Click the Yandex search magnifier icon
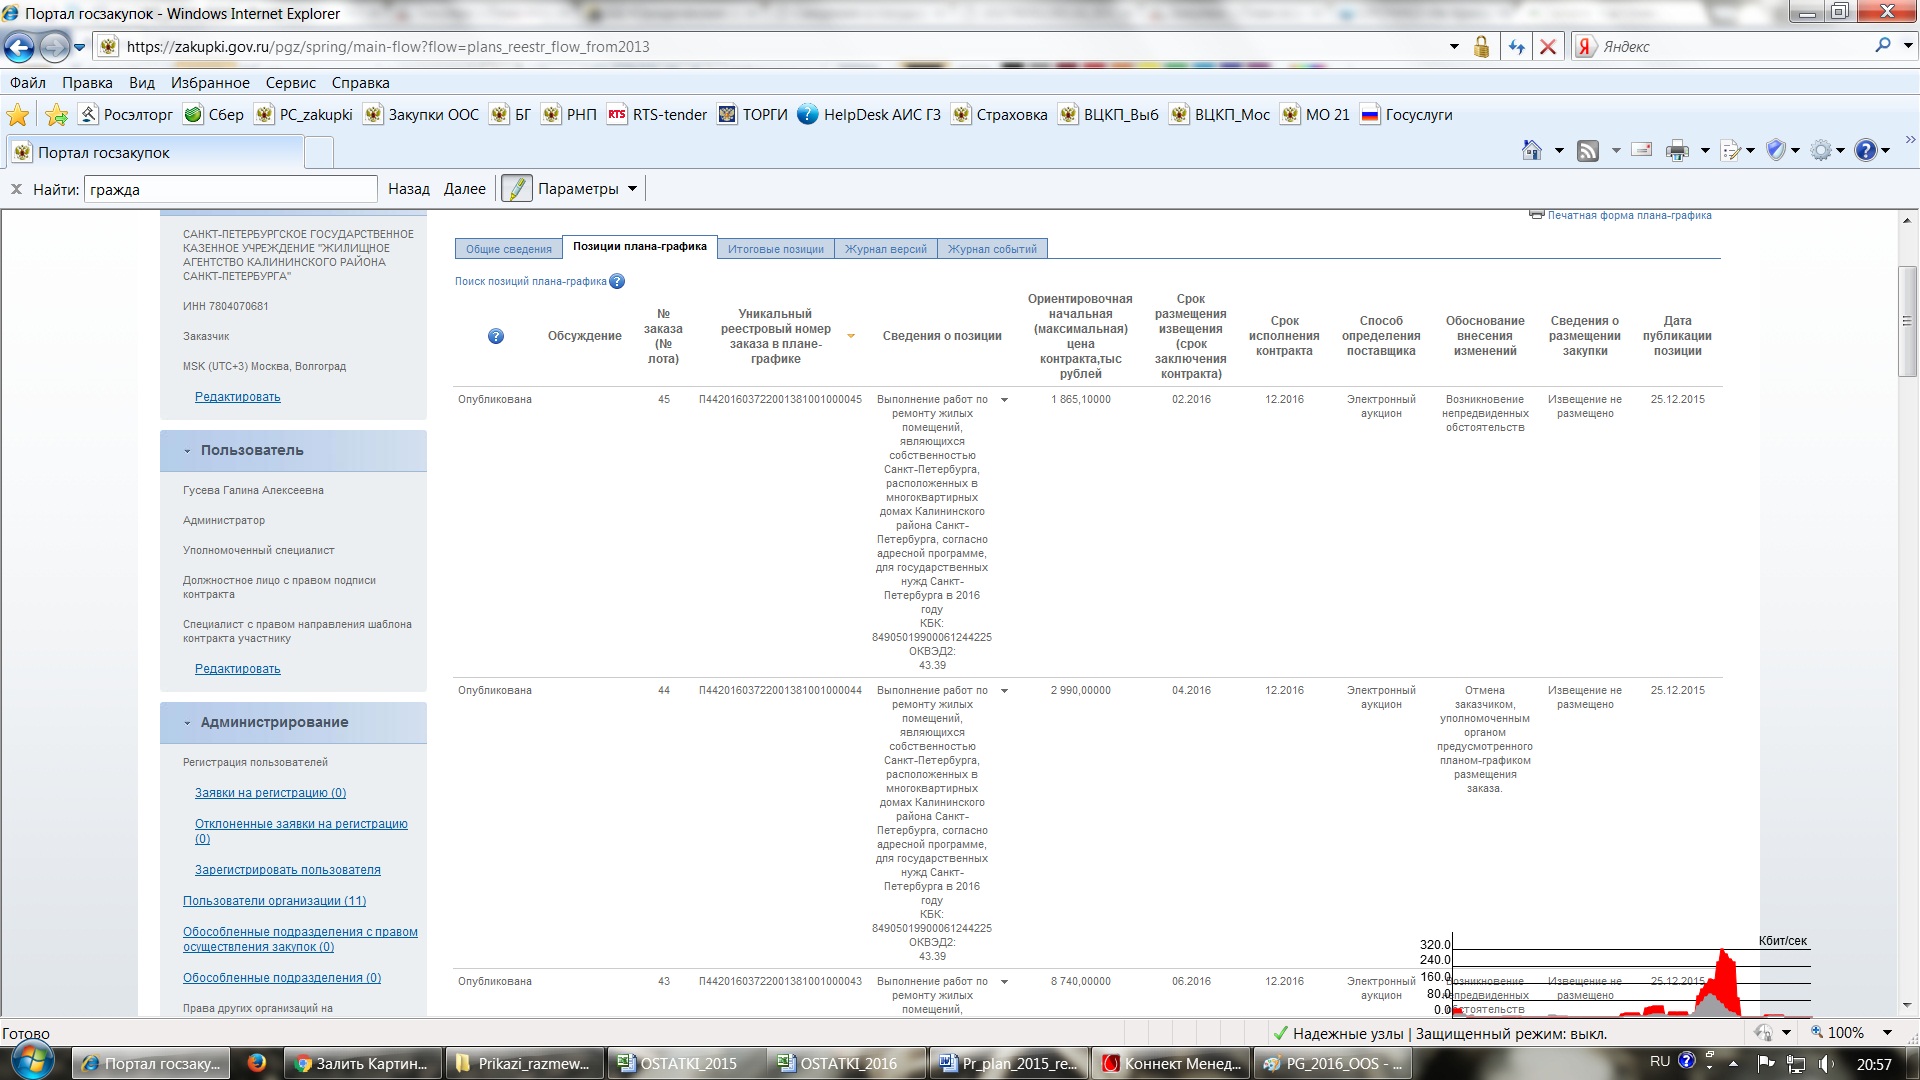This screenshot has height=1080, width=1920. point(1883,46)
